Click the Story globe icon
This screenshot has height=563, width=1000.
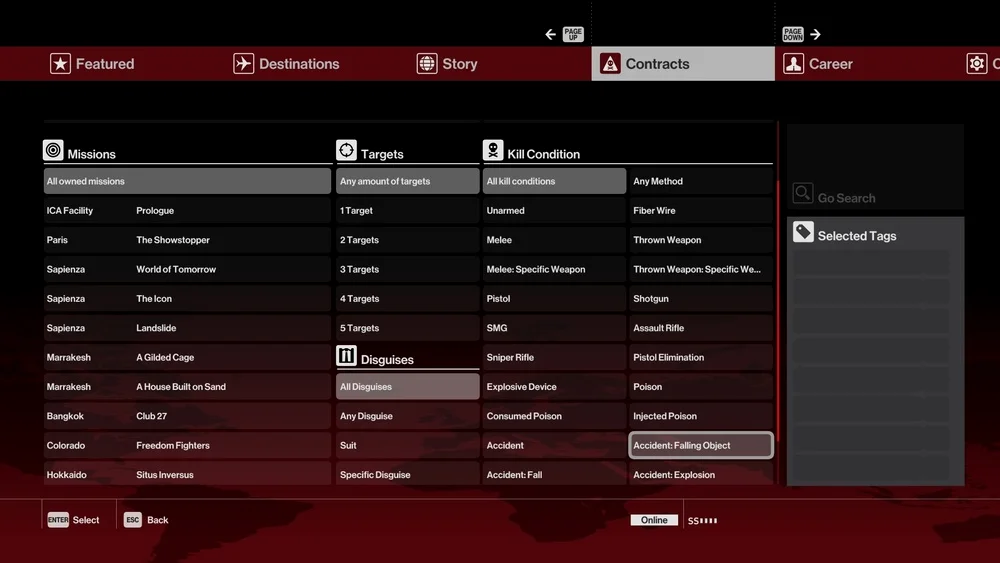tap(427, 64)
